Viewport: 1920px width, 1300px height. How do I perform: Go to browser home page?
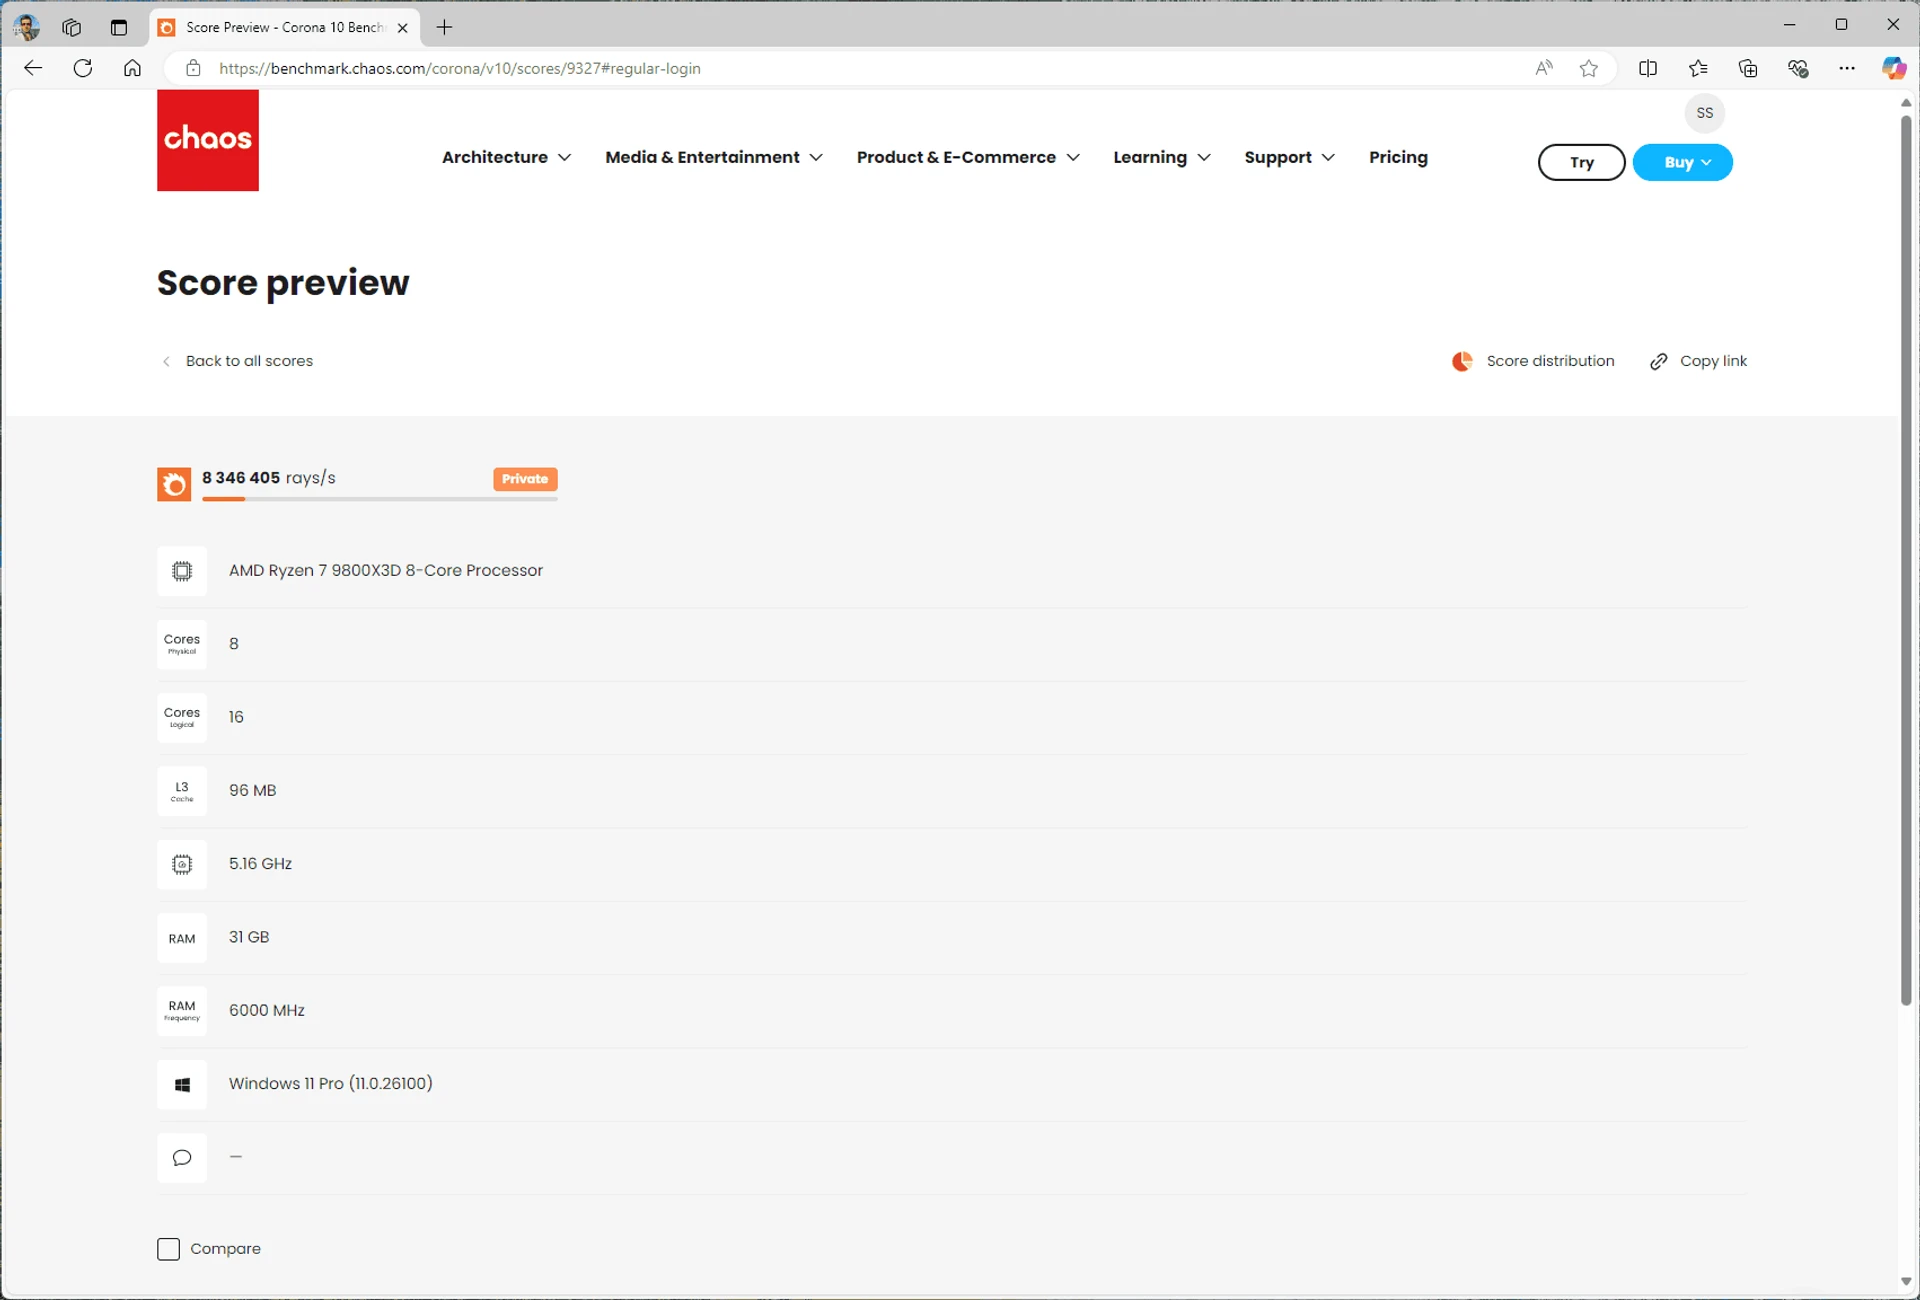point(132,68)
